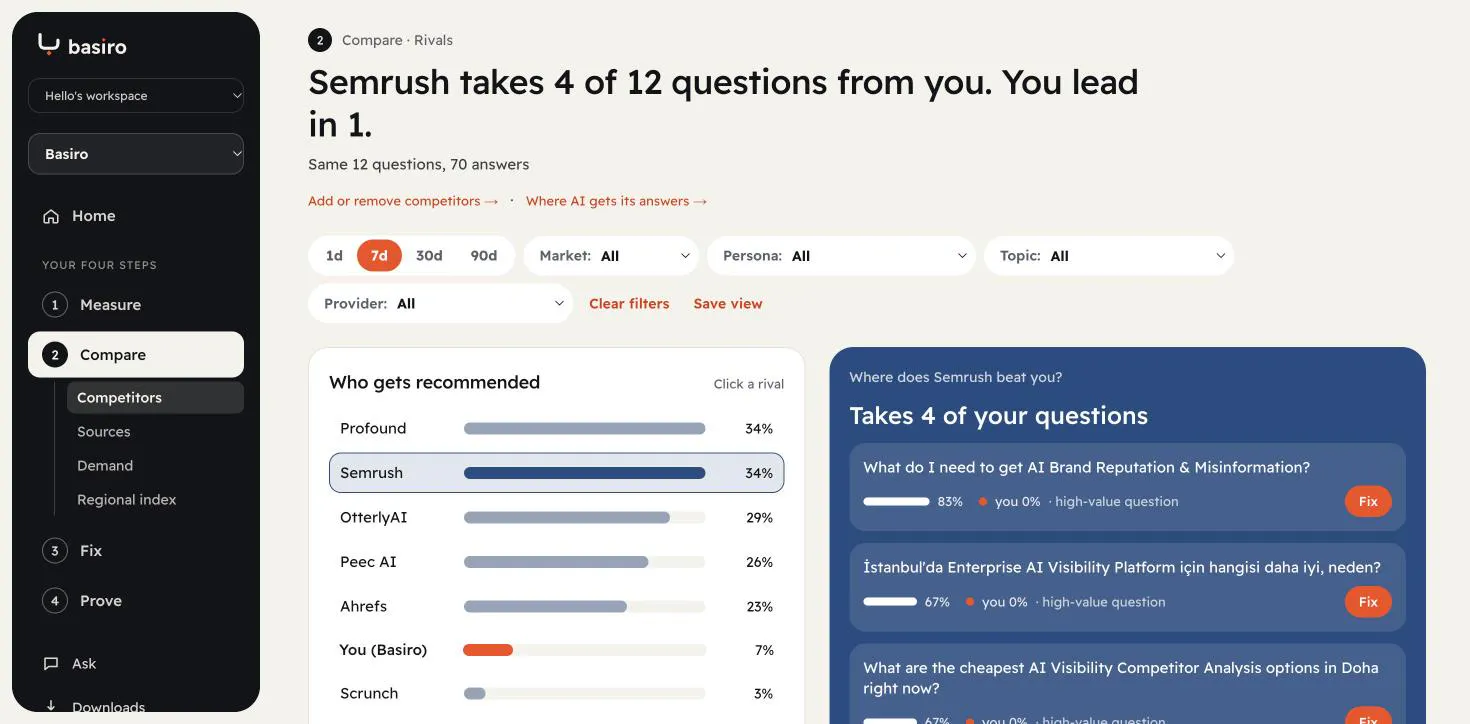The height and width of the screenshot is (724, 1470).
Task: Click Fix button for Brand Reputation question
Action: tap(1368, 502)
